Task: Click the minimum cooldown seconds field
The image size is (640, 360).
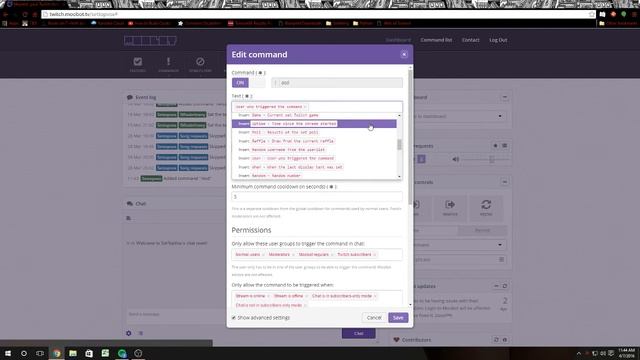Action: pos(317,197)
